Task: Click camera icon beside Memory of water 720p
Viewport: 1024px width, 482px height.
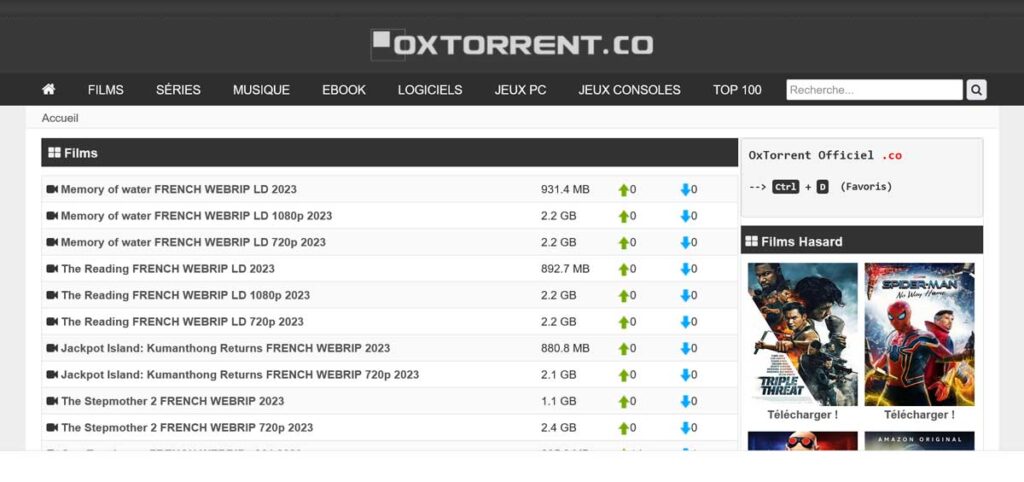Action: [52, 242]
